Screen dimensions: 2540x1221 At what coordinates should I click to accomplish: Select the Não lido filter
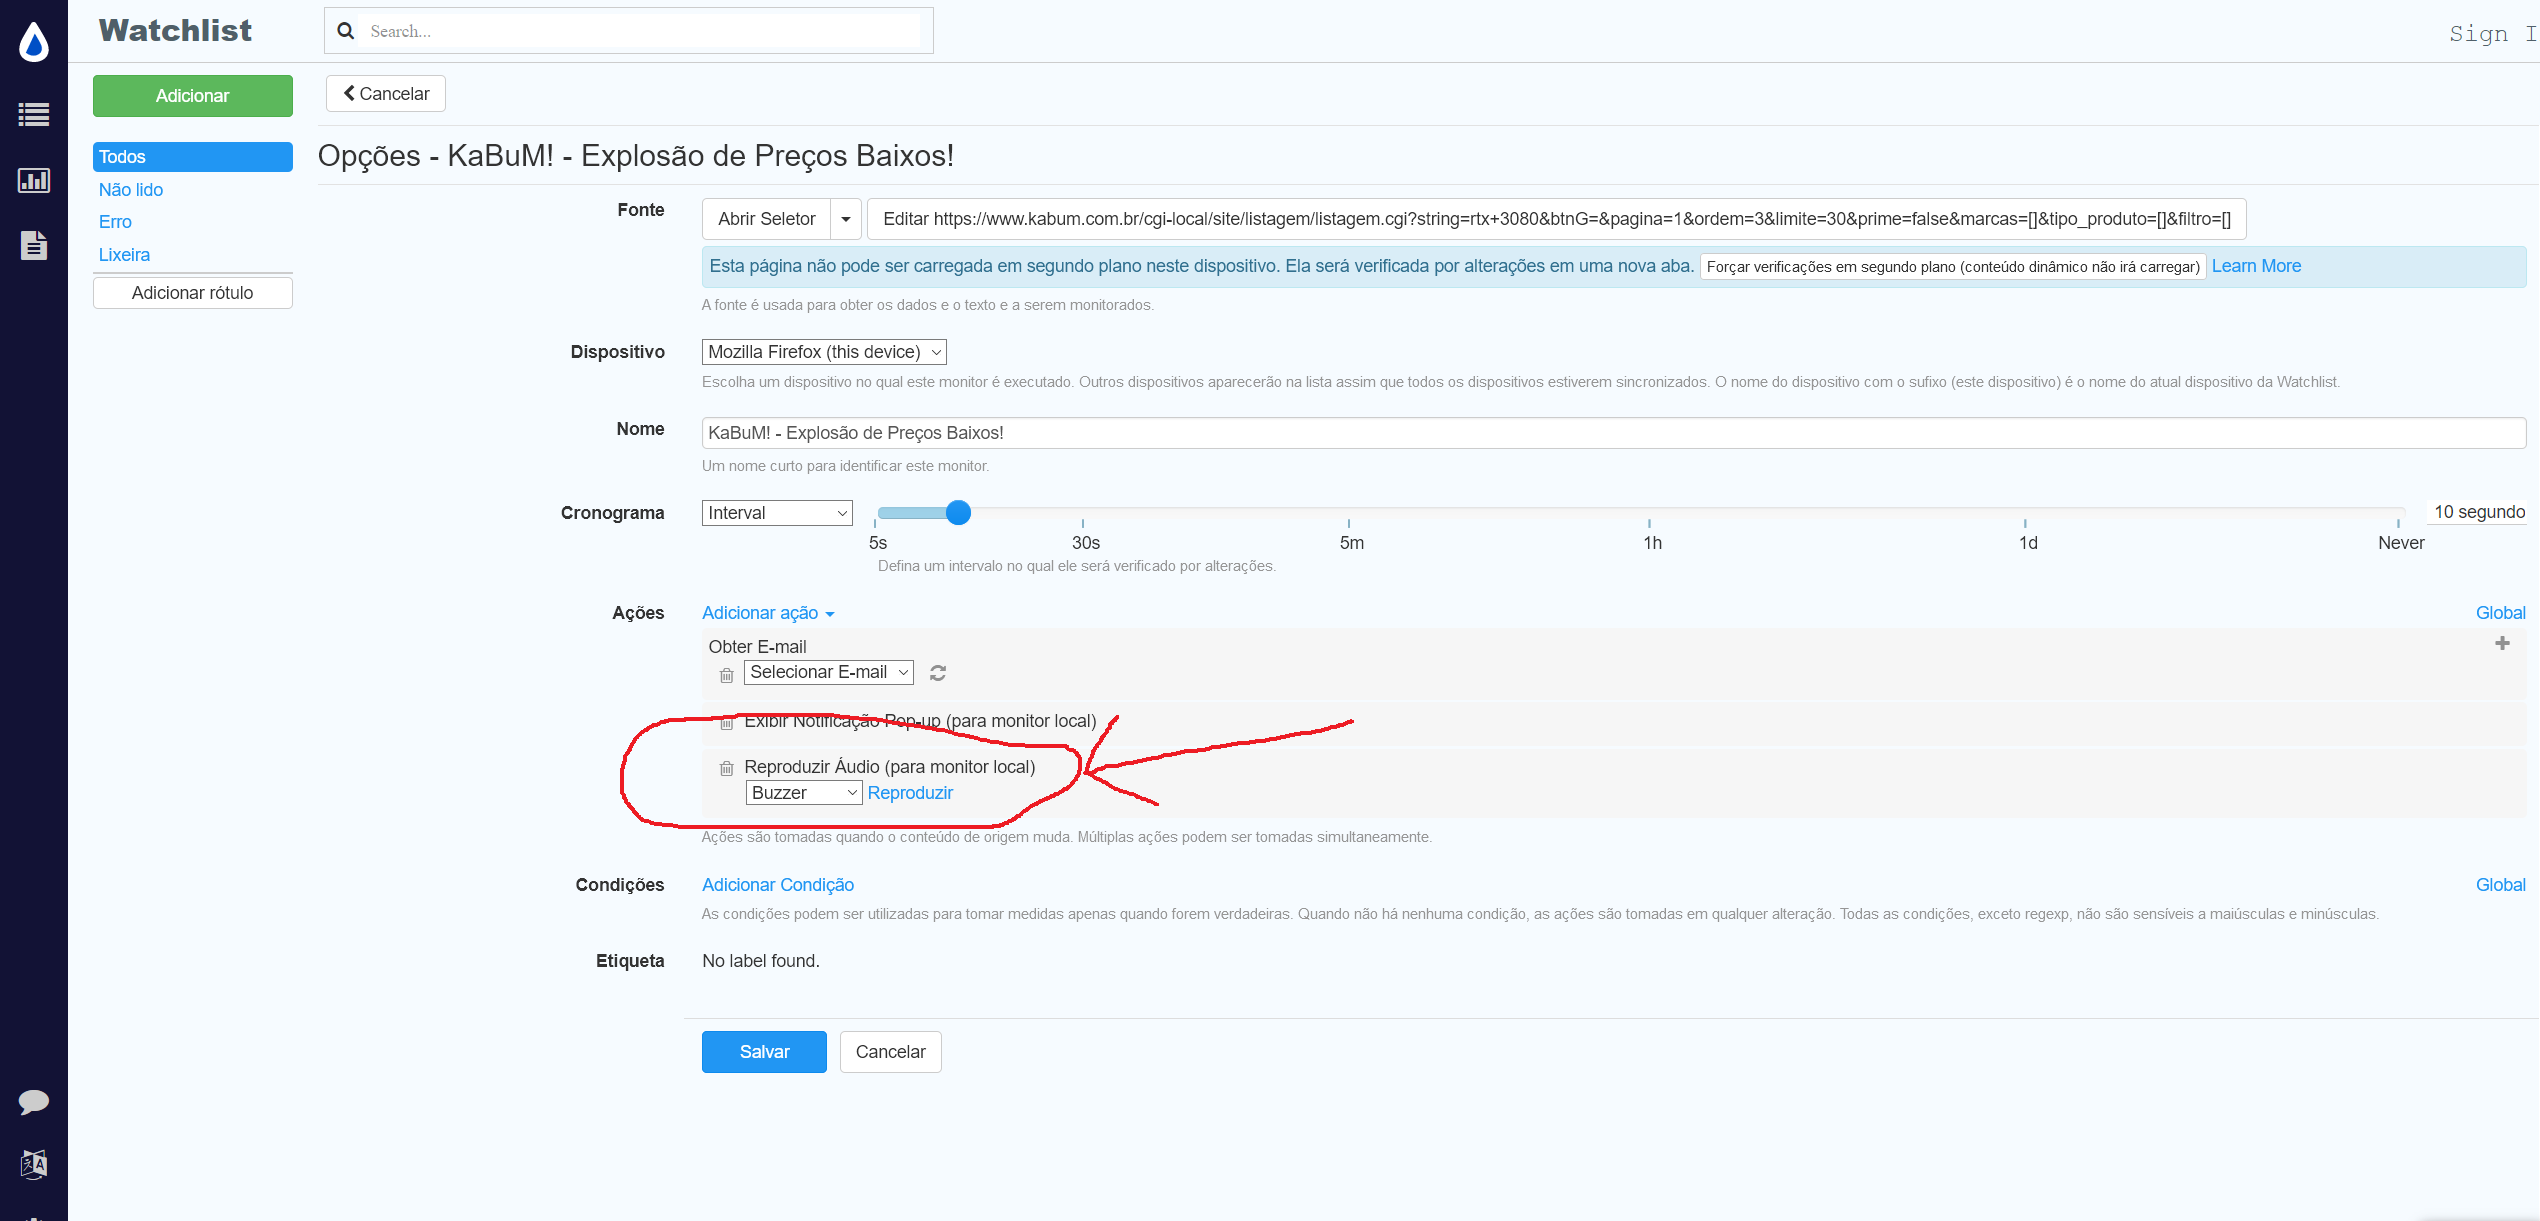pos(131,190)
